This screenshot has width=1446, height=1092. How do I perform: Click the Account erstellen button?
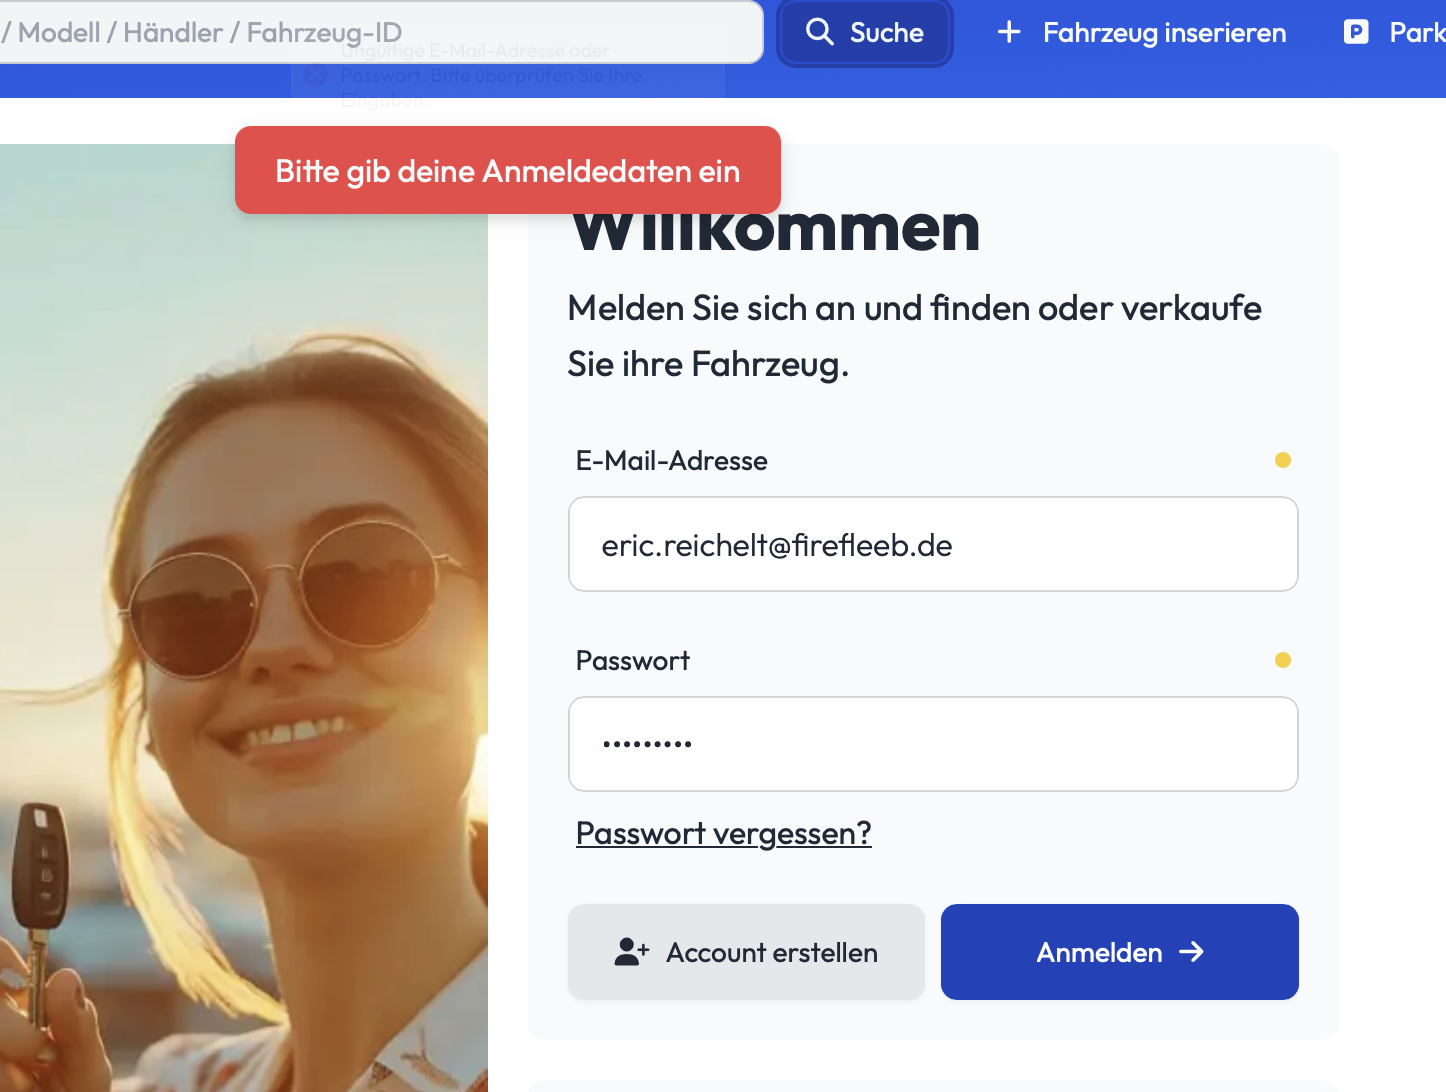point(746,952)
